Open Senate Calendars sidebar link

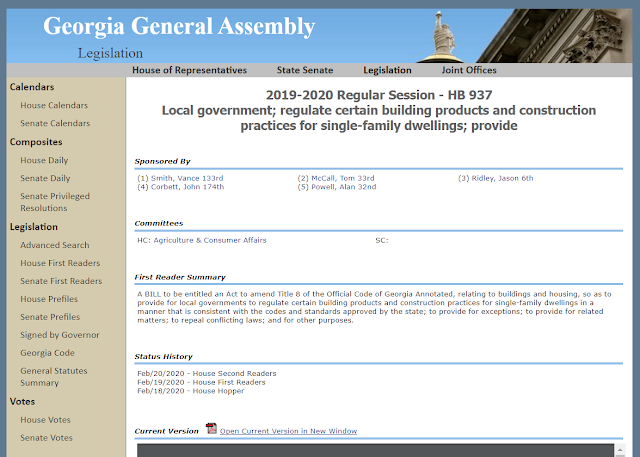[x=55, y=123]
